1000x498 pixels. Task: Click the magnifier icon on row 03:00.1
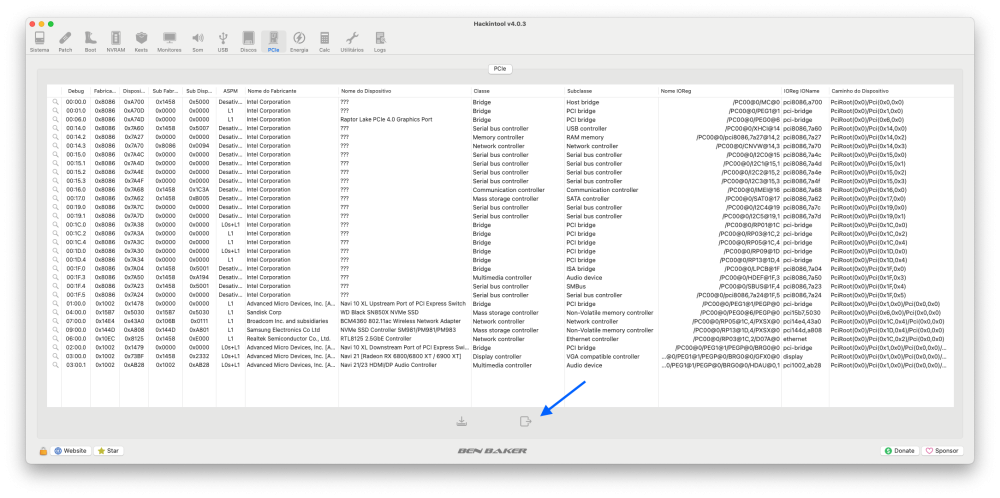click(55, 365)
